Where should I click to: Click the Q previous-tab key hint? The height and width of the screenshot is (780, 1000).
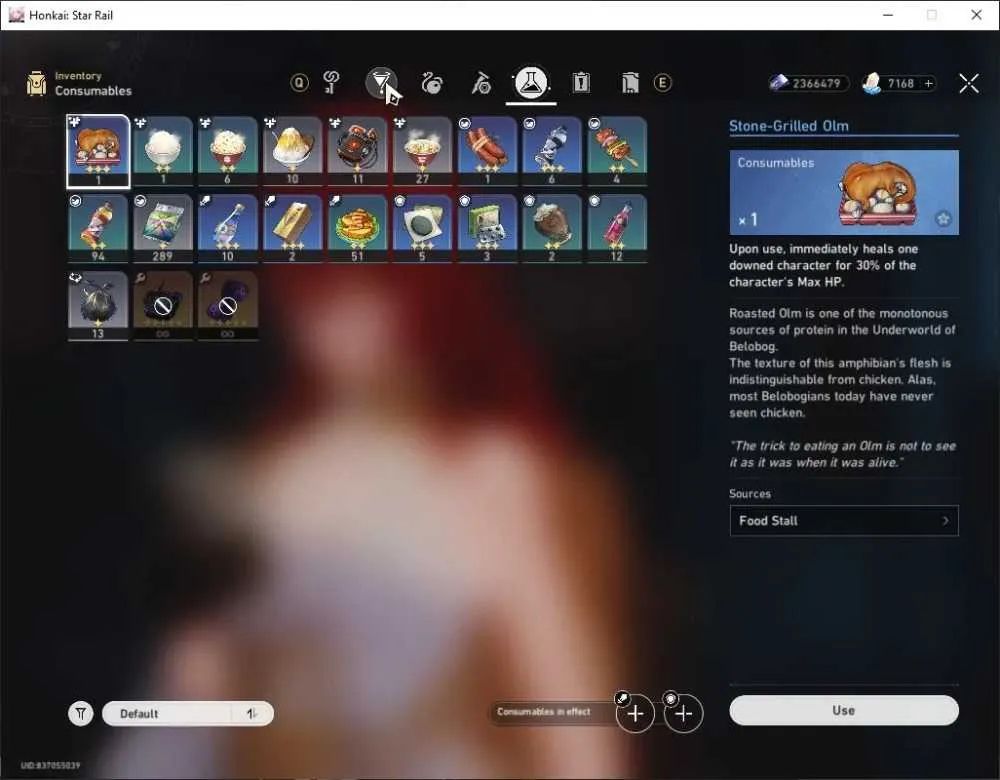pos(299,82)
